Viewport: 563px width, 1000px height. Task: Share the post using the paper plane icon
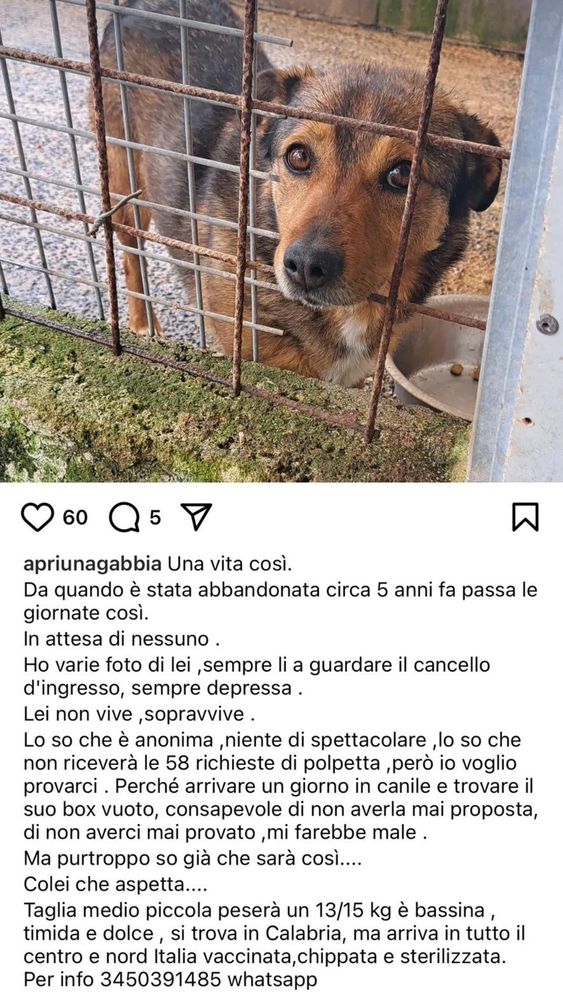click(x=196, y=517)
